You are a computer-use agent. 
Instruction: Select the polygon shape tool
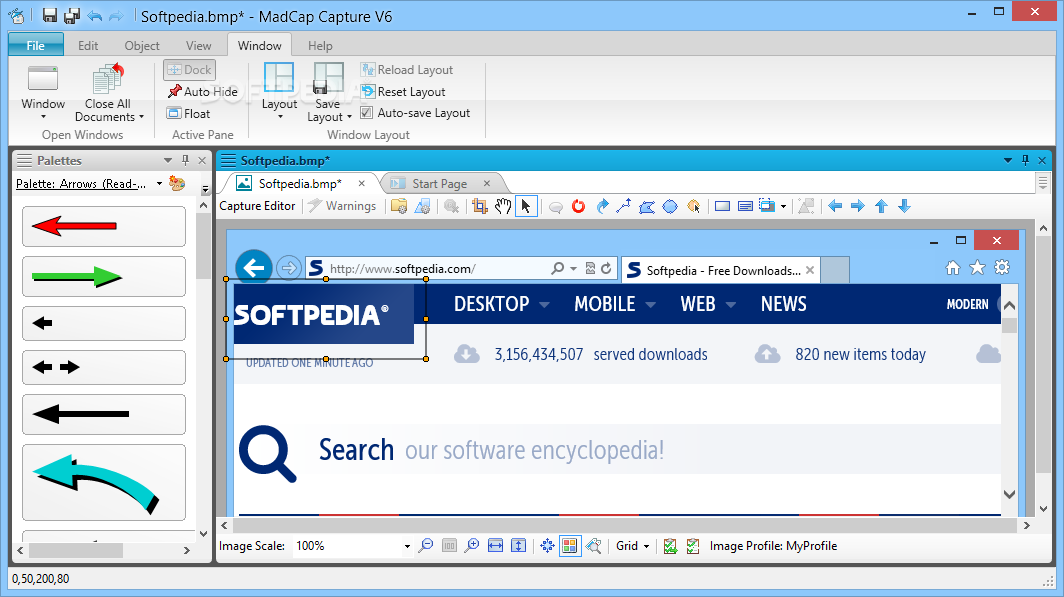point(647,206)
